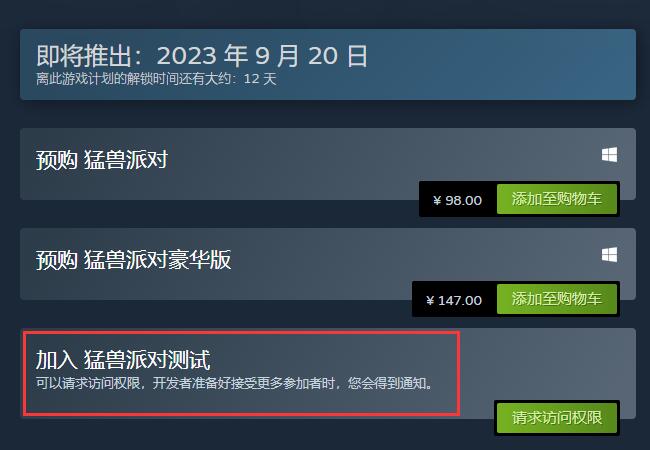
Task: Click the playtest access description text
Action: pos(235,383)
